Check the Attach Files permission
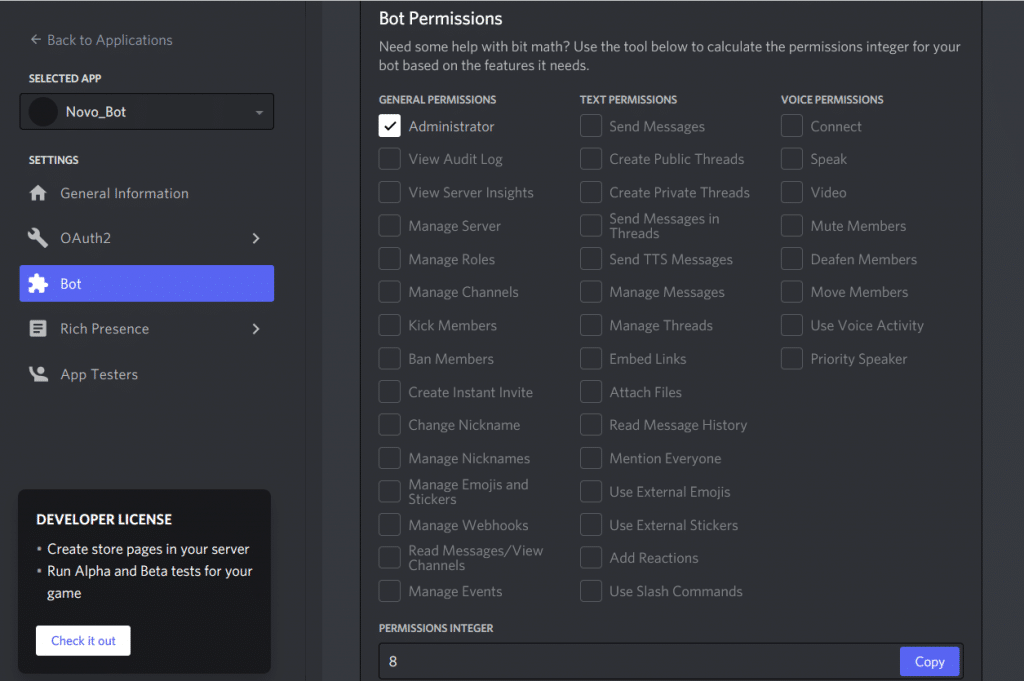This screenshot has width=1024, height=681. (591, 392)
